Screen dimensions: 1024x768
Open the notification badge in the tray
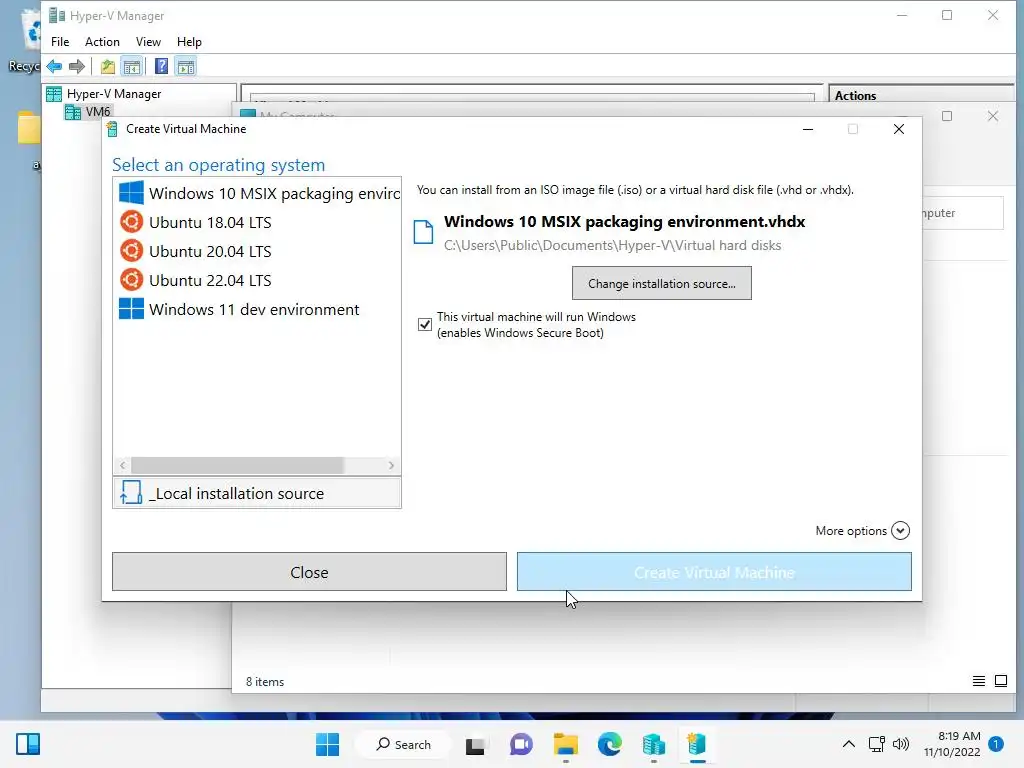pos(996,744)
